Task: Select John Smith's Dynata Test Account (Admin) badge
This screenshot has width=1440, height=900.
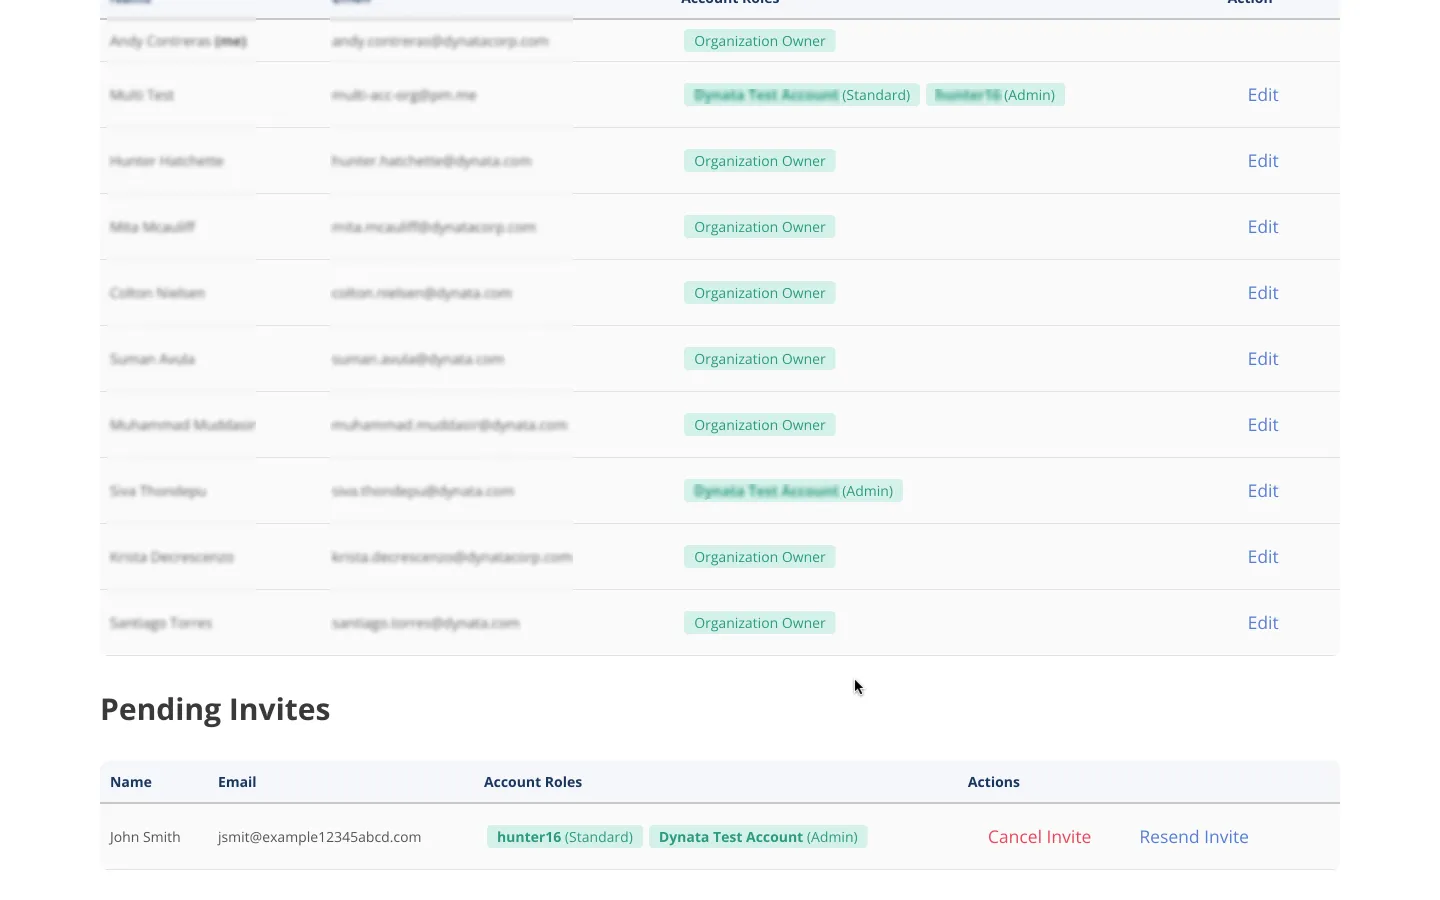Action: click(x=758, y=837)
